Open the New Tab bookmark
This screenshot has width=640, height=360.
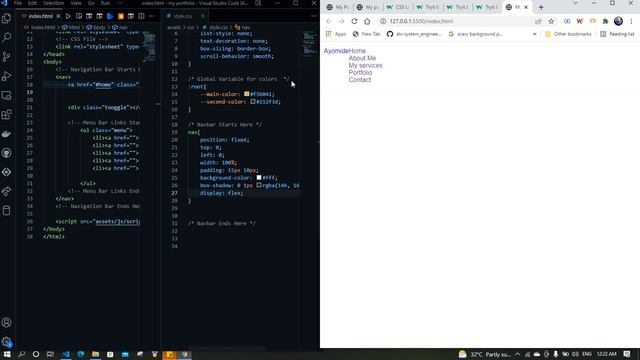point(366,34)
